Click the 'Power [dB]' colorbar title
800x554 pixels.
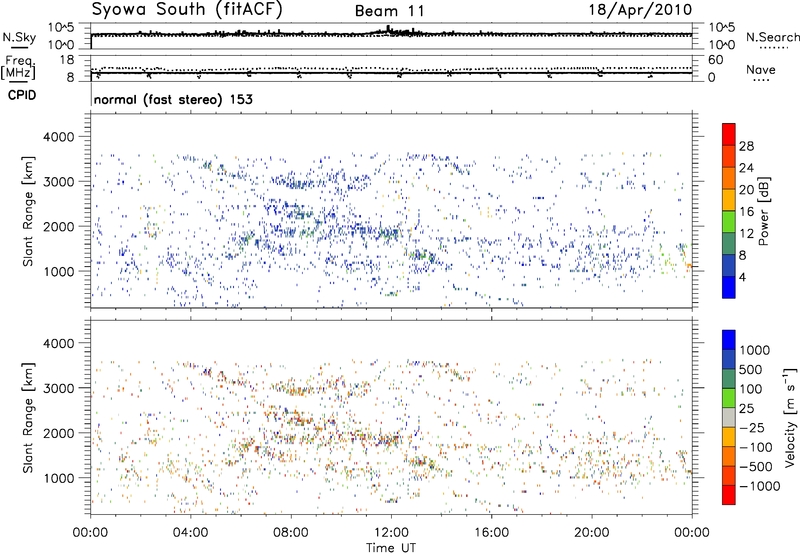pos(763,211)
